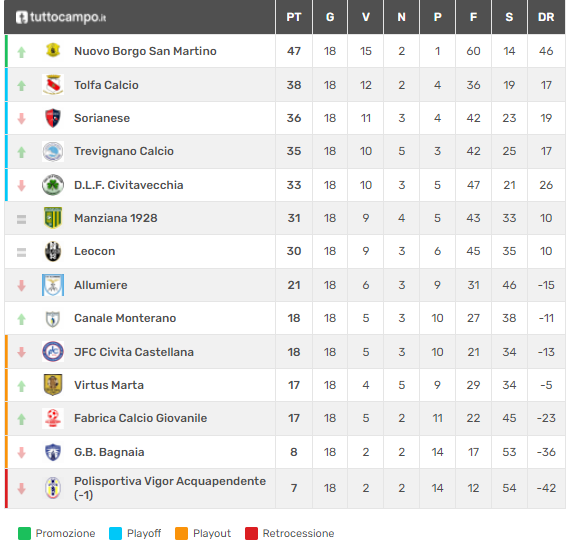Click the Tolfa Calcio crest icon
Screen dimensions: 570x540
click(x=53, y=84)
